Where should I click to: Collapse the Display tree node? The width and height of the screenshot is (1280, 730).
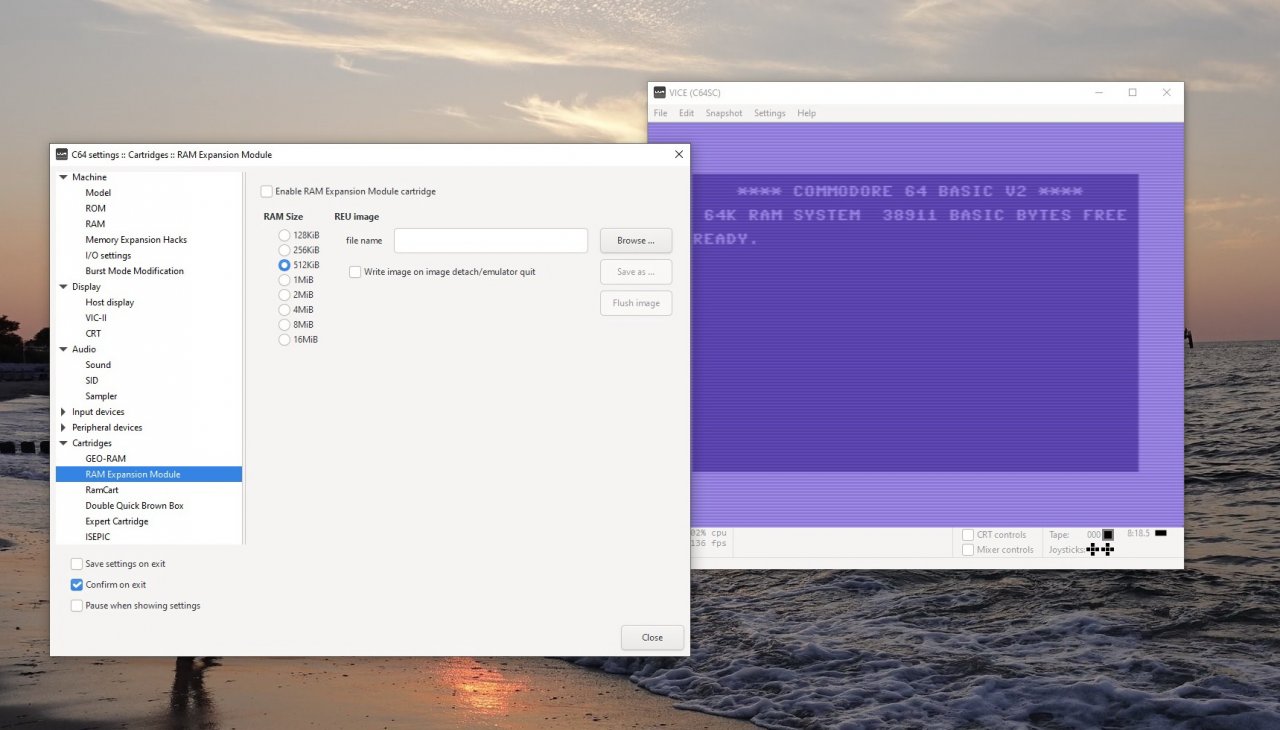(x=63, y=287)
